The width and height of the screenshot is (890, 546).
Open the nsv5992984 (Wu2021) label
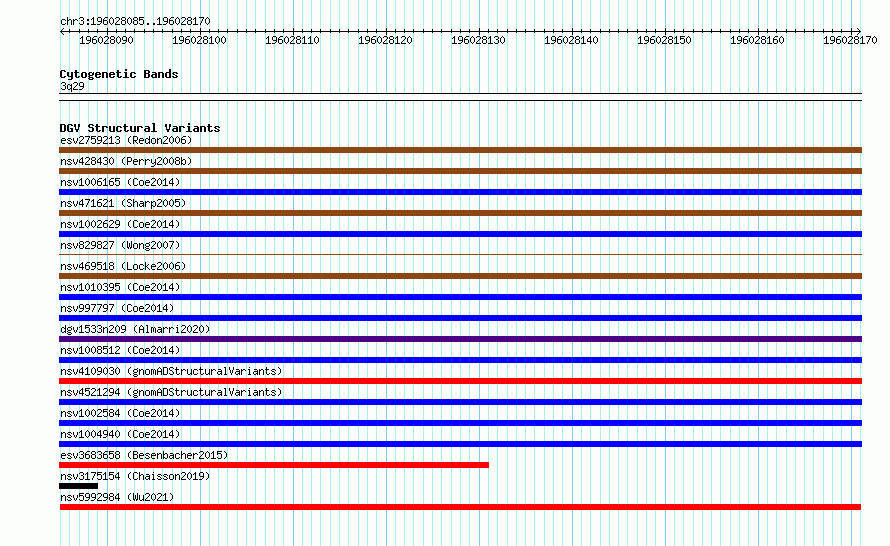[117, 497]
